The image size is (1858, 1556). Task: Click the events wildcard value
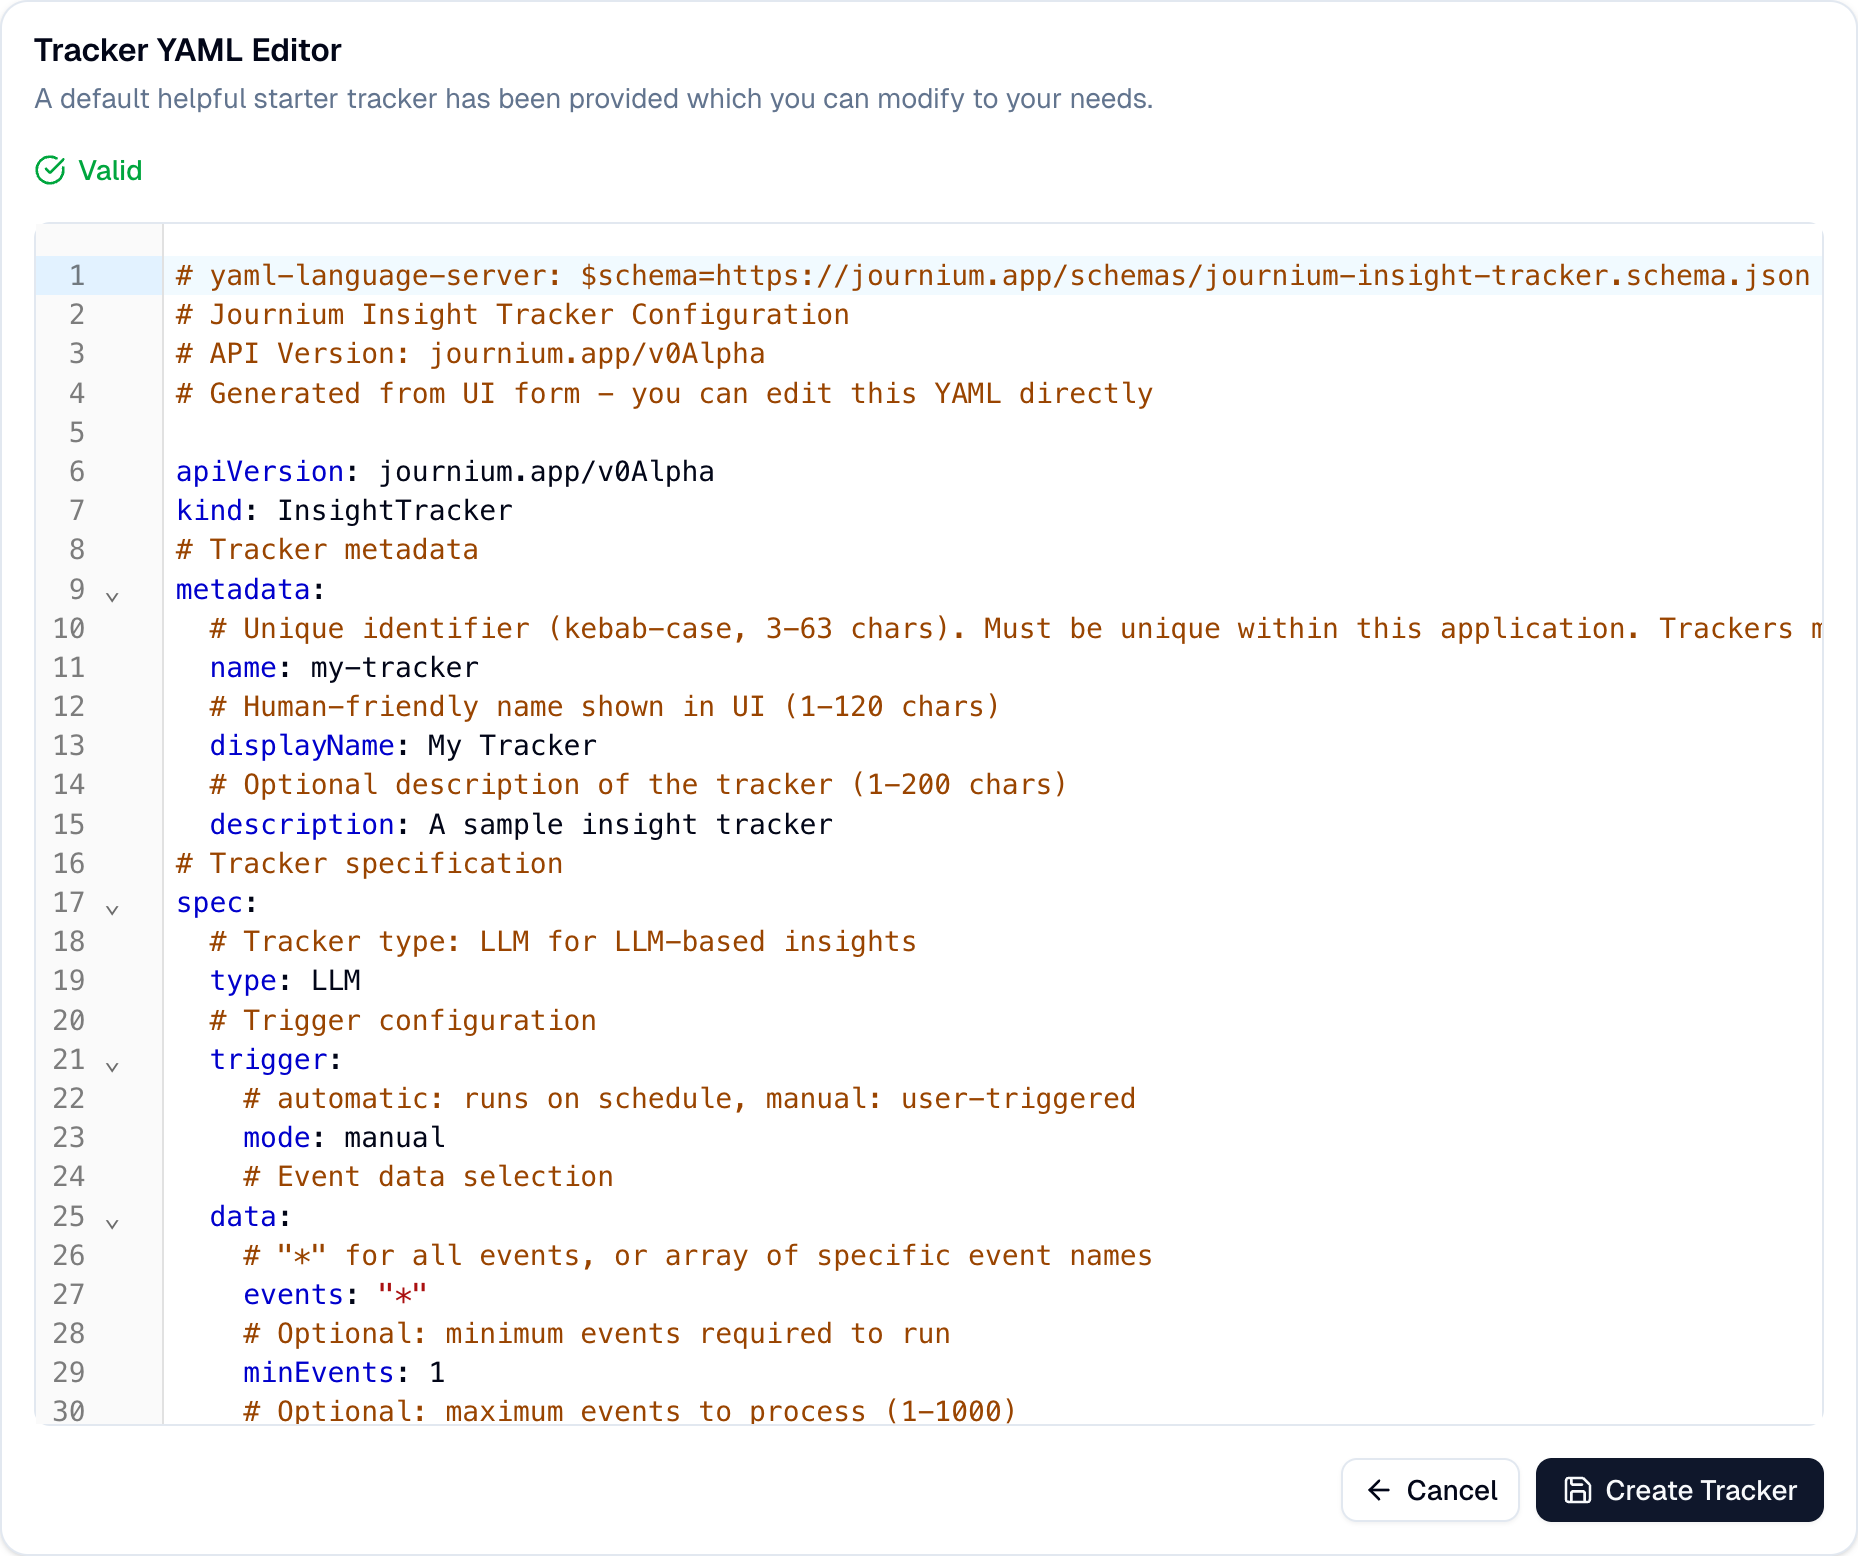[402, 1294]
